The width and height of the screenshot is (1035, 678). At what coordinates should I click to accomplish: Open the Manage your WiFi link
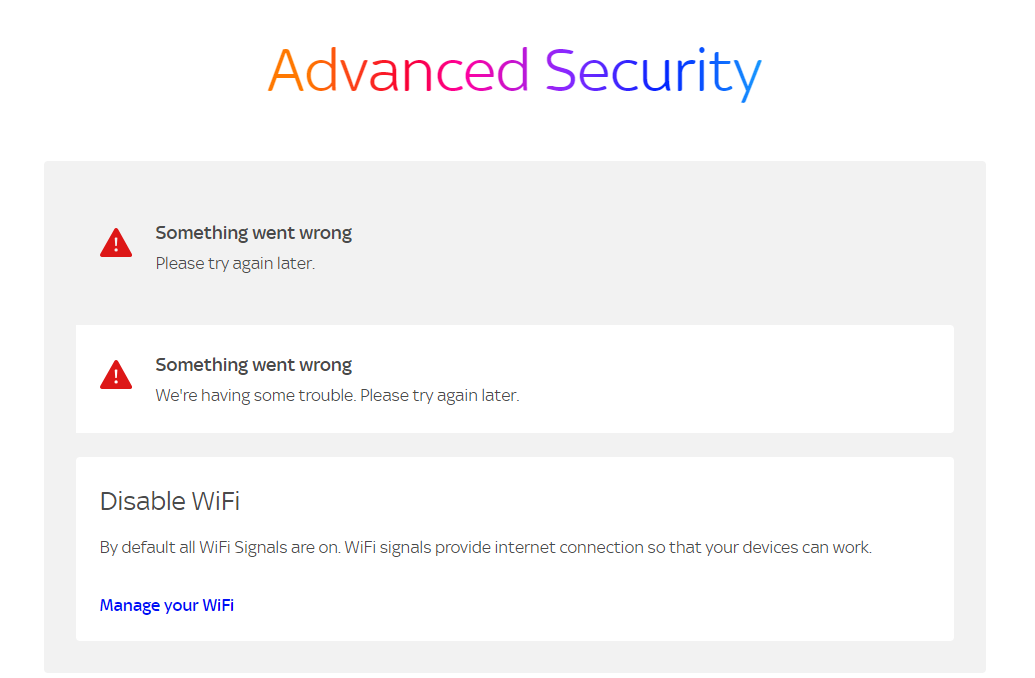[x=167, y=605]
